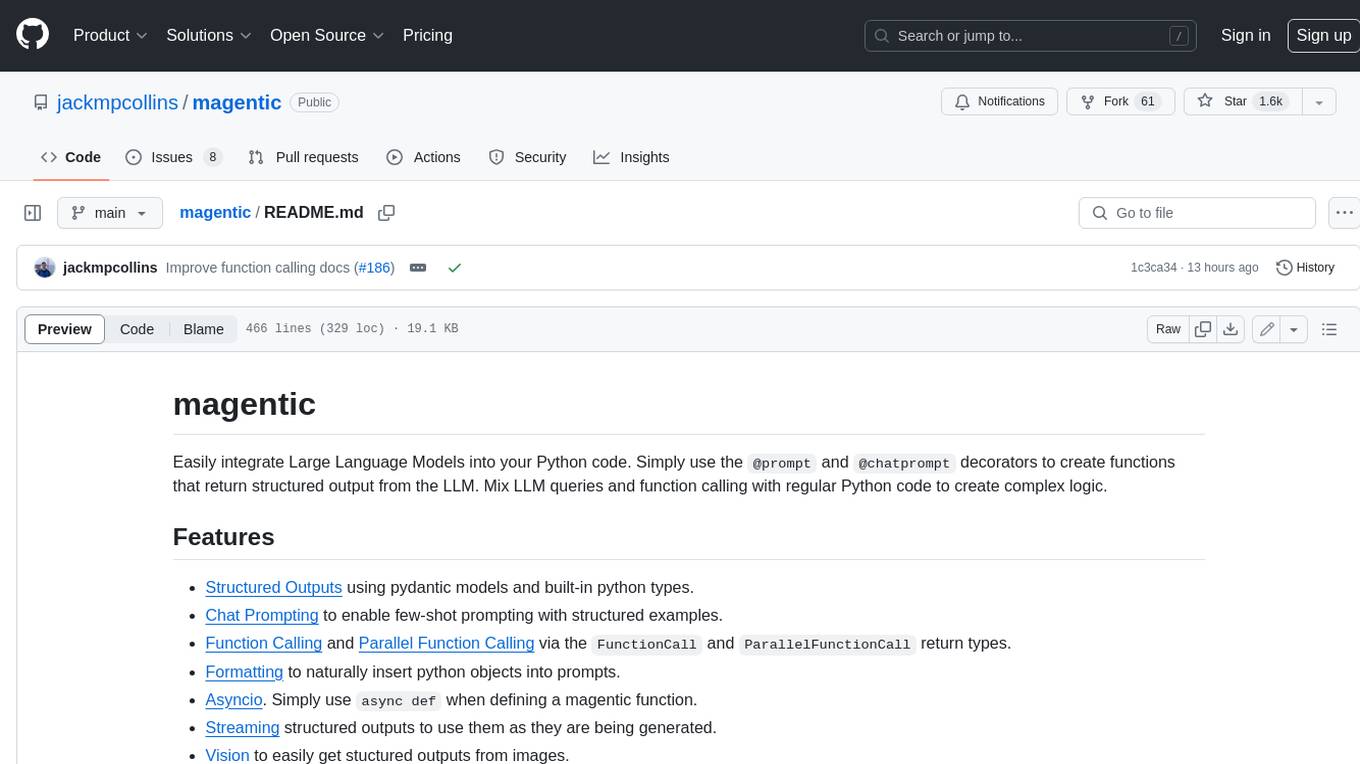The height and width of the screenshot is (764, 1360).
Task: Download the raw file
Action: [1231, 329]
